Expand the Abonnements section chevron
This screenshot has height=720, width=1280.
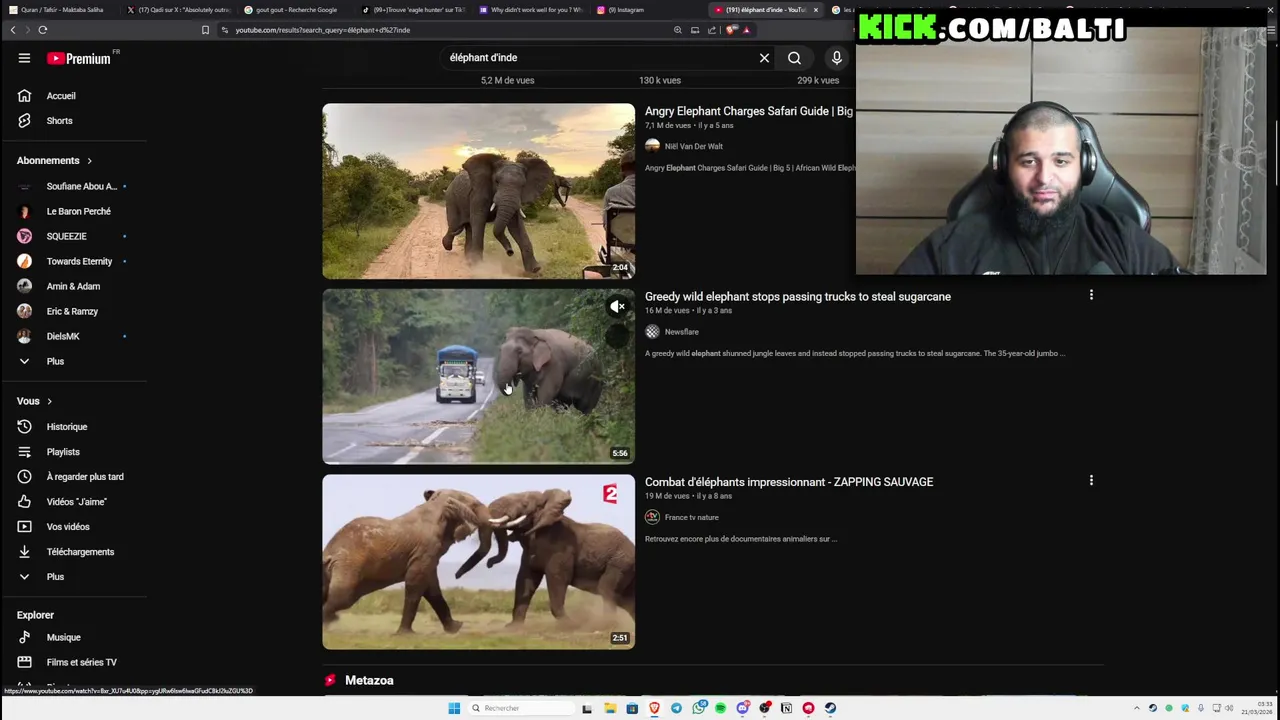(89, 161)
